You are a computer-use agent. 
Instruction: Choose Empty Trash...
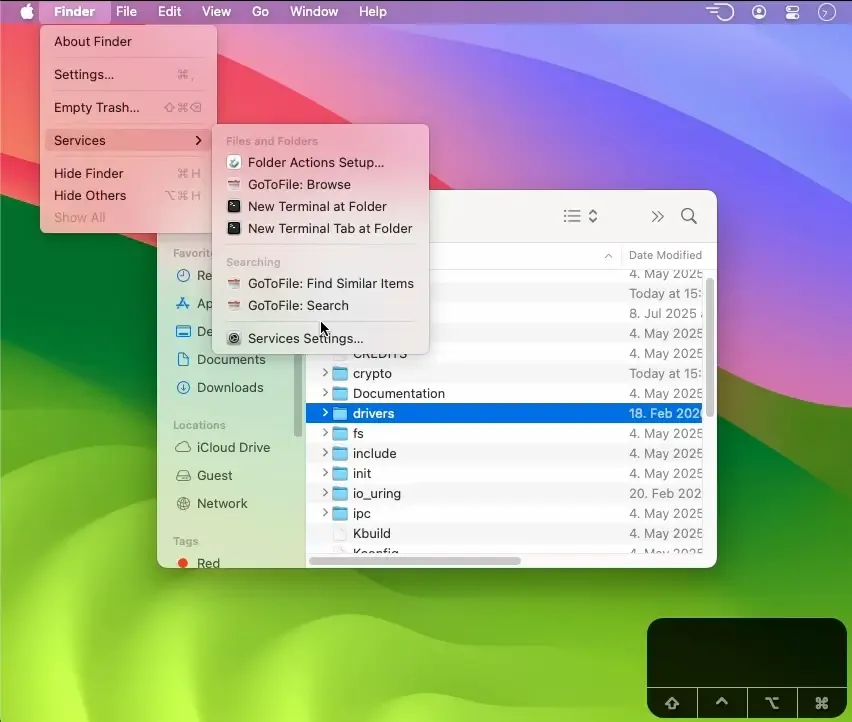pyautogui.click(x=128, y=108)
